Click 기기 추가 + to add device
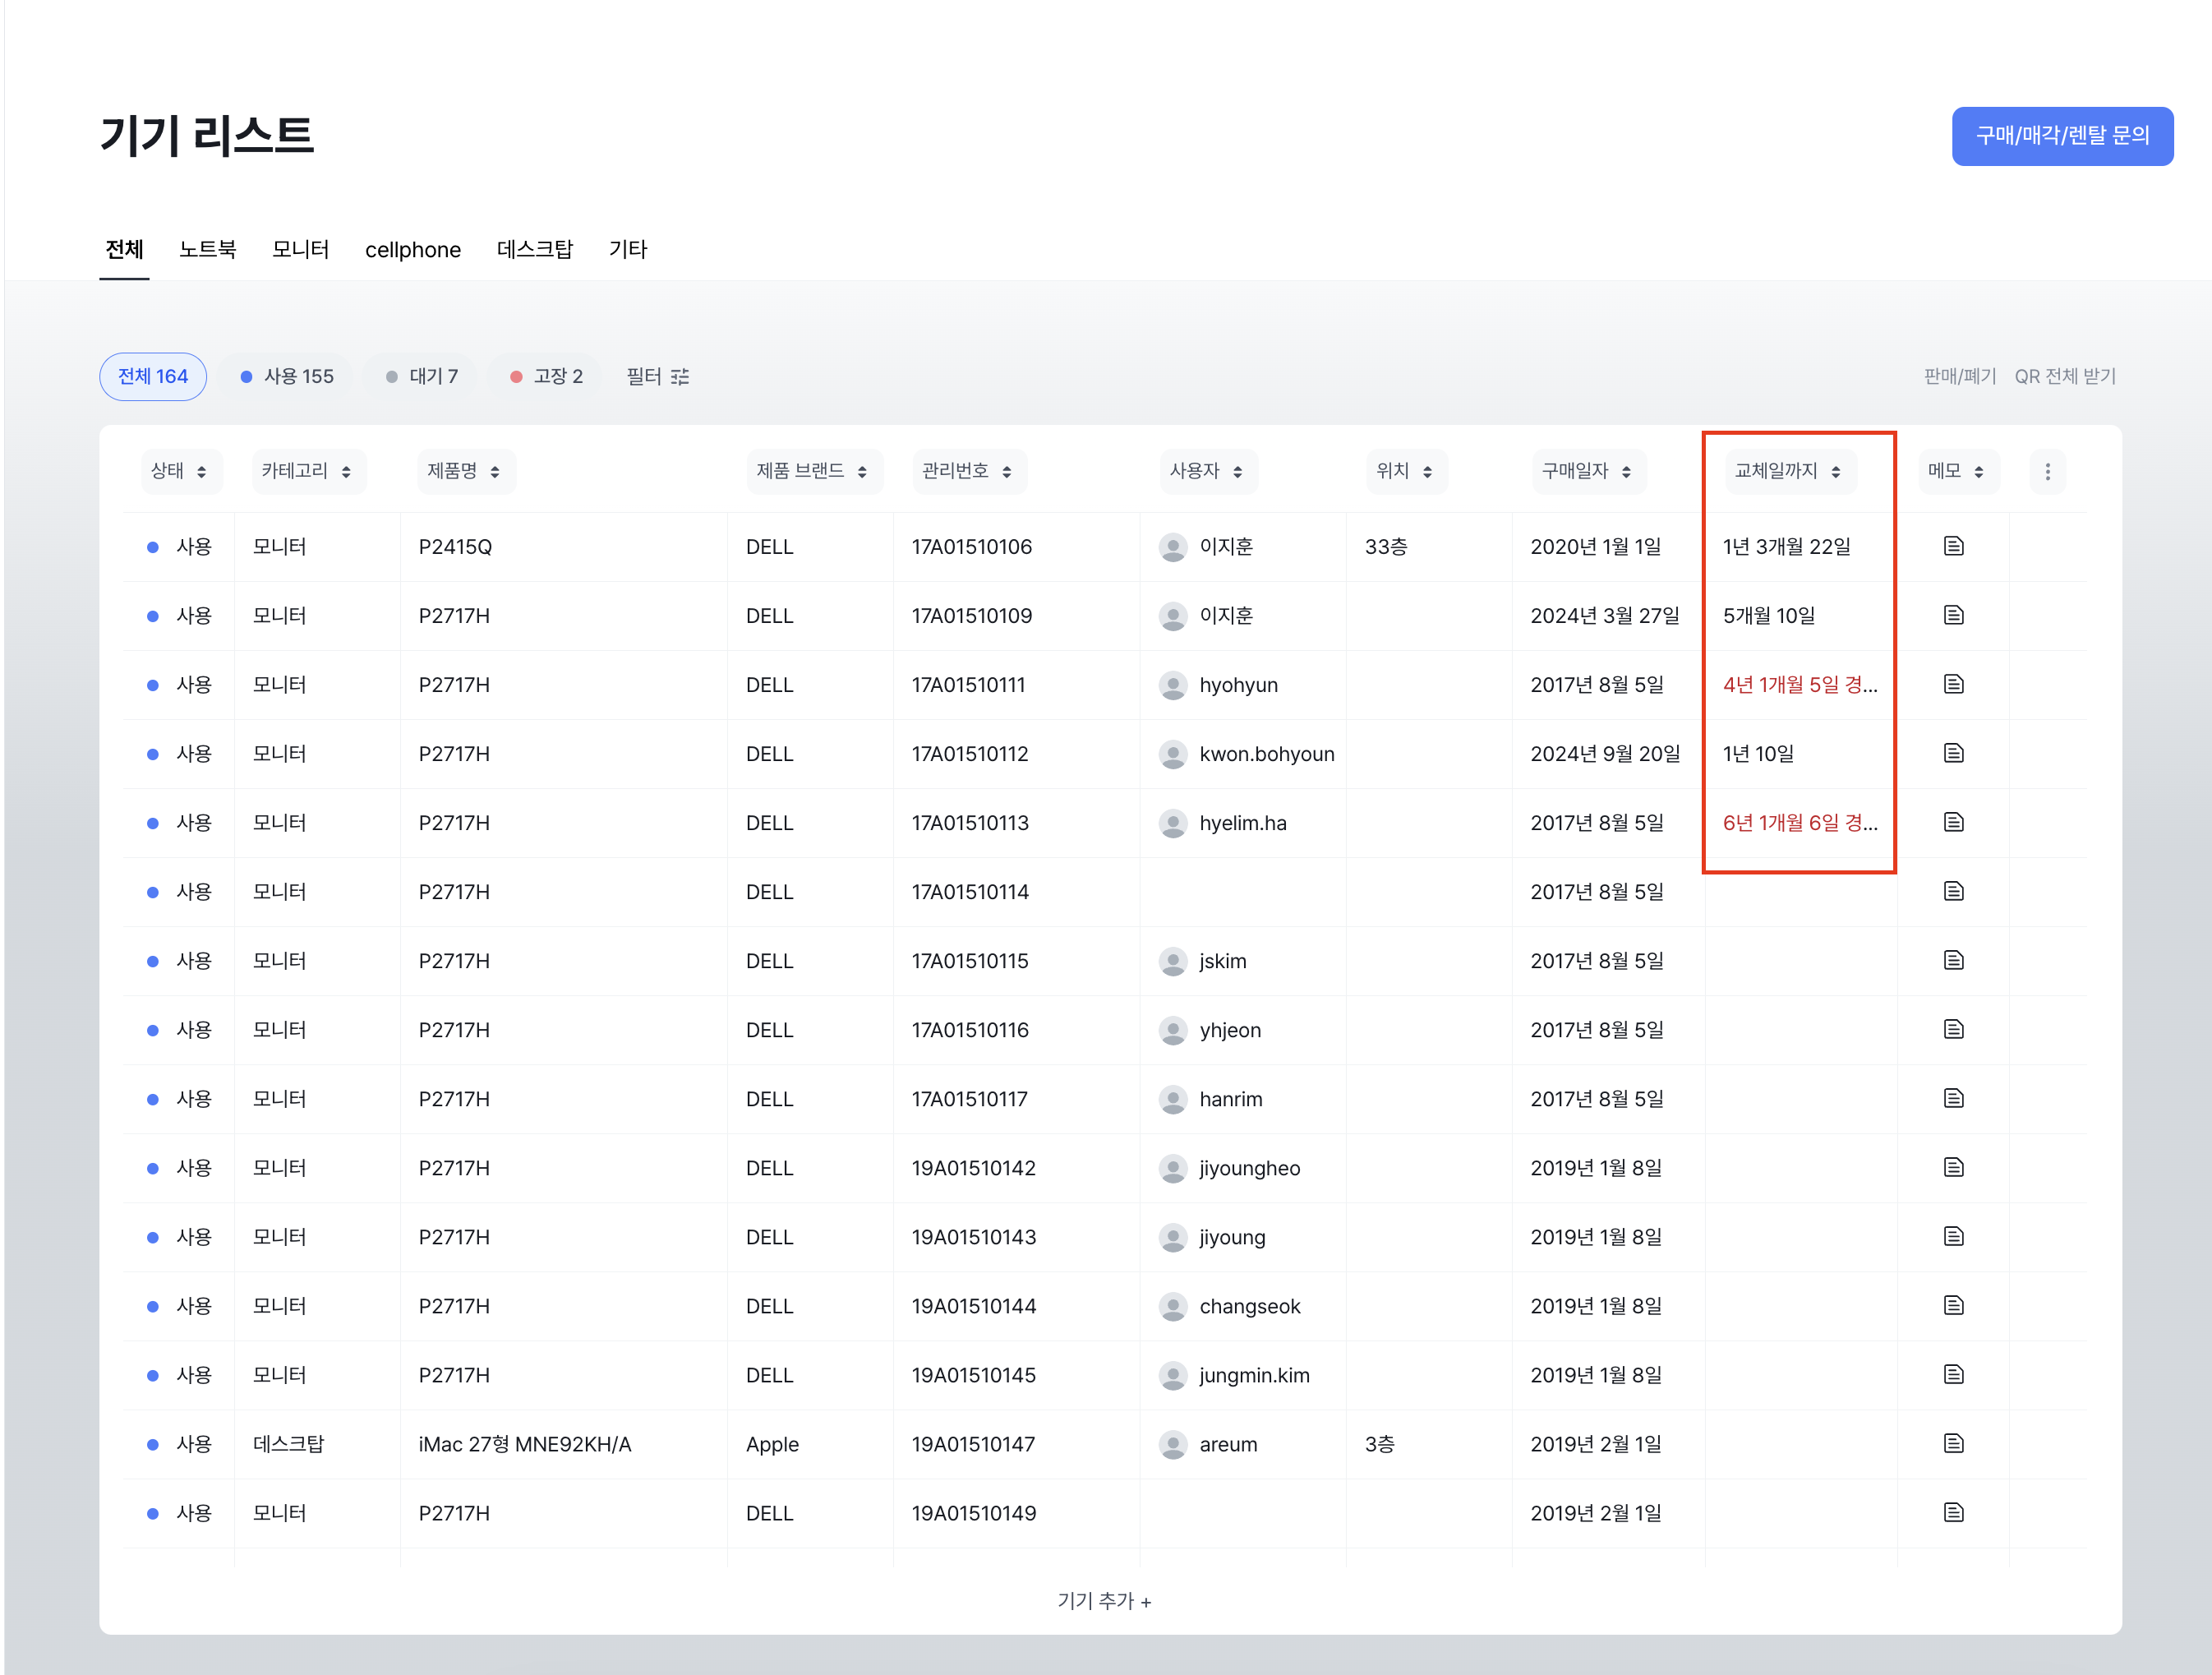The image size is (2212, 1675). coord(1104,1601)
